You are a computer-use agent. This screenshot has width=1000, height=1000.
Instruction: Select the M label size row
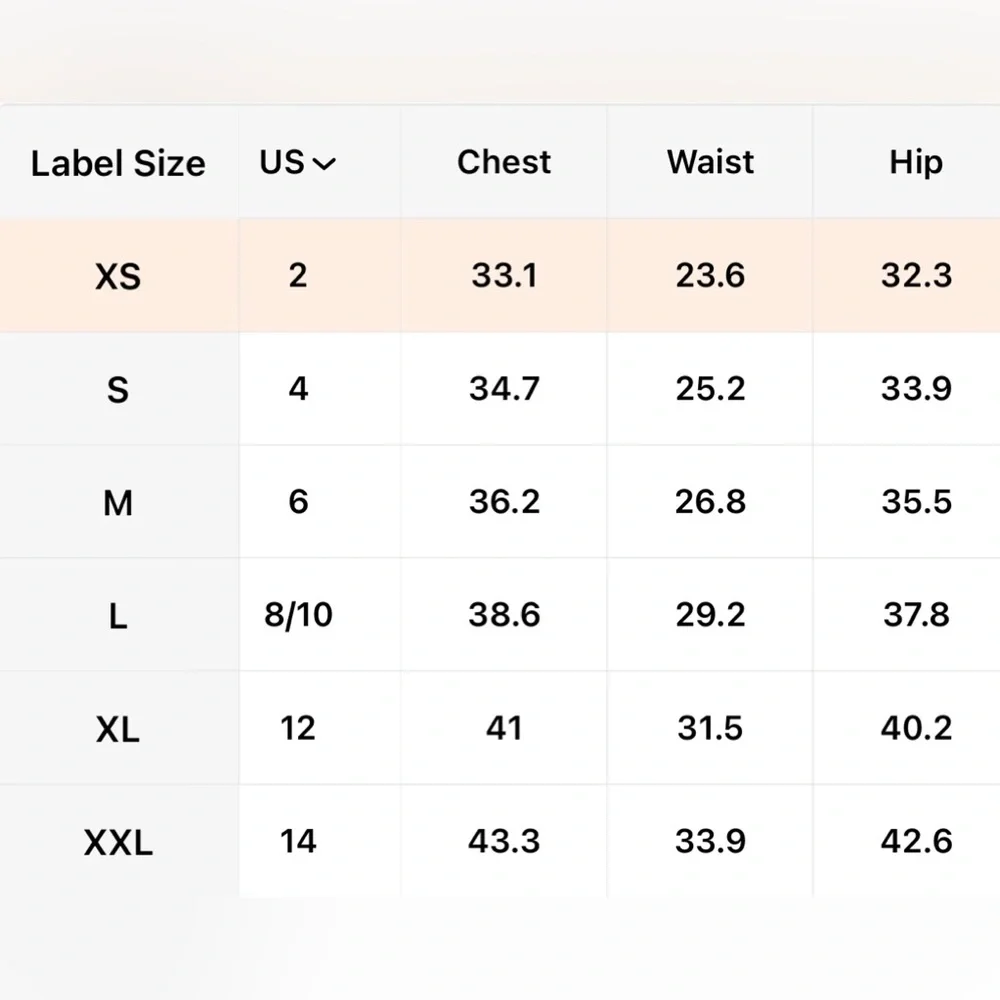(500, 502)
